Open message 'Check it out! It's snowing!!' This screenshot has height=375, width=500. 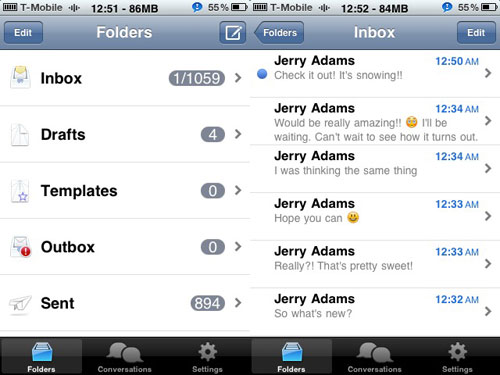[x=375, y=73]
